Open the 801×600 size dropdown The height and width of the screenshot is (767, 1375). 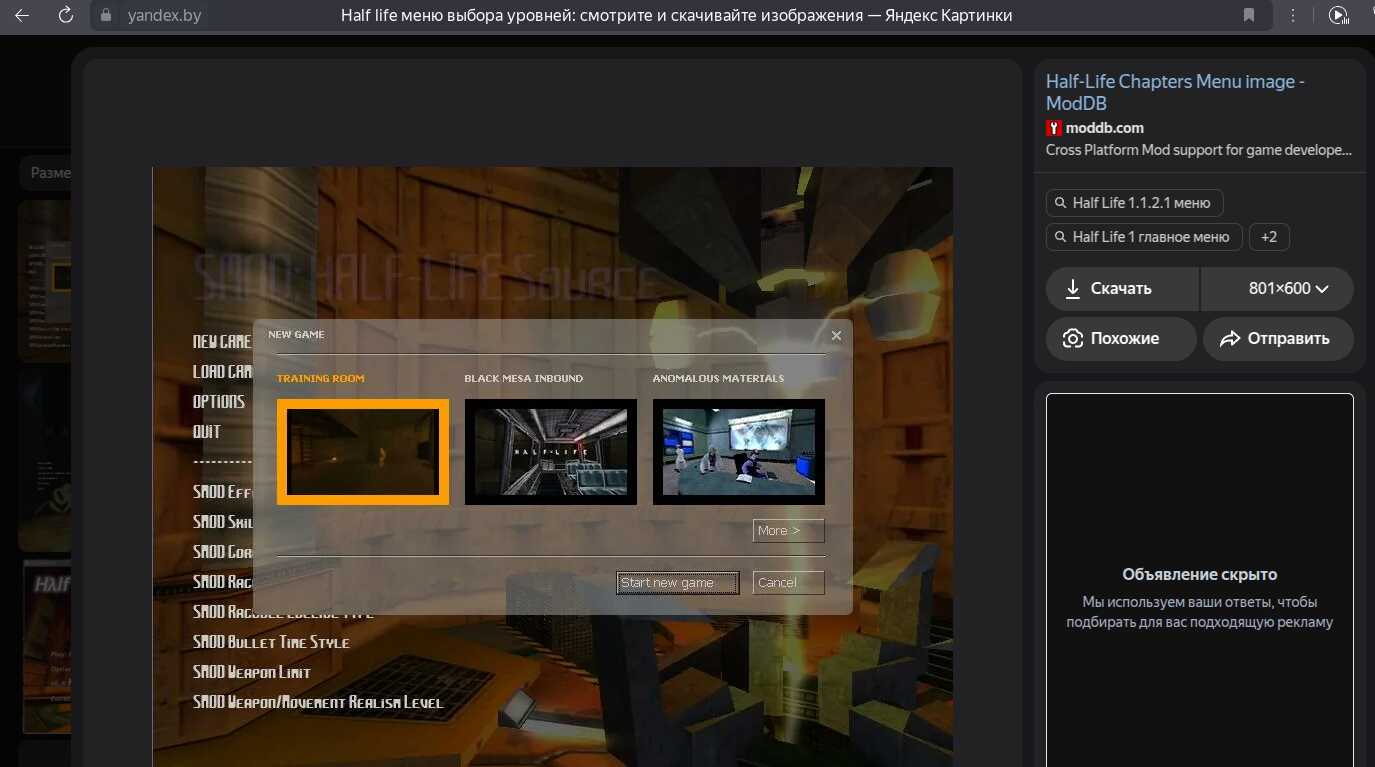(1277, 289)
